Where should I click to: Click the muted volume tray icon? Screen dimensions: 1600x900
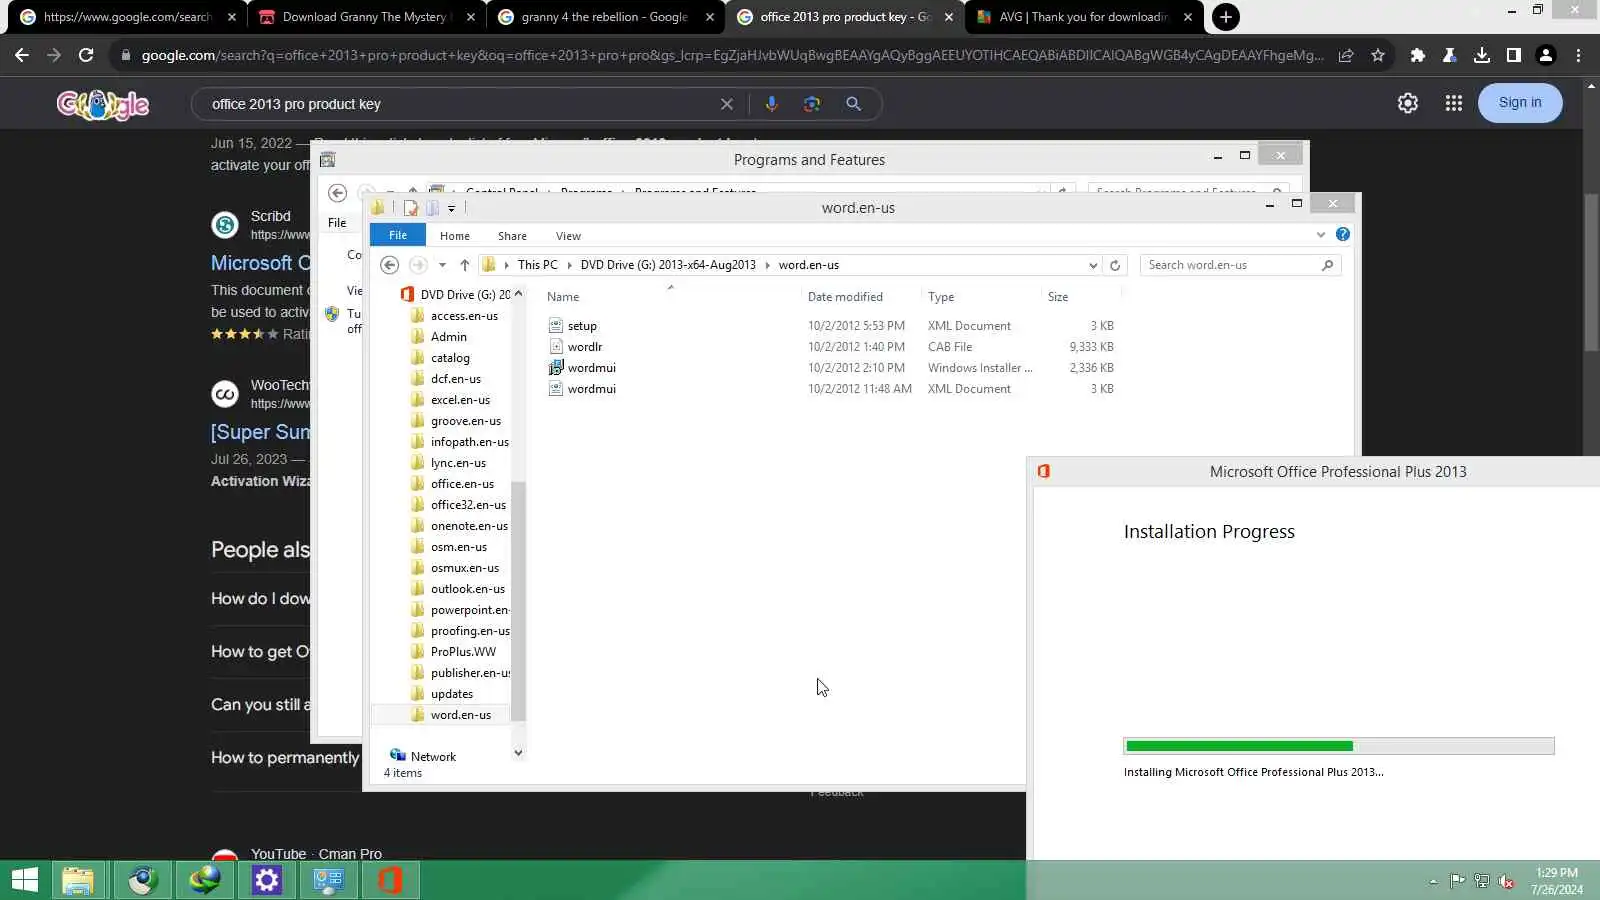pos(1506,881)
